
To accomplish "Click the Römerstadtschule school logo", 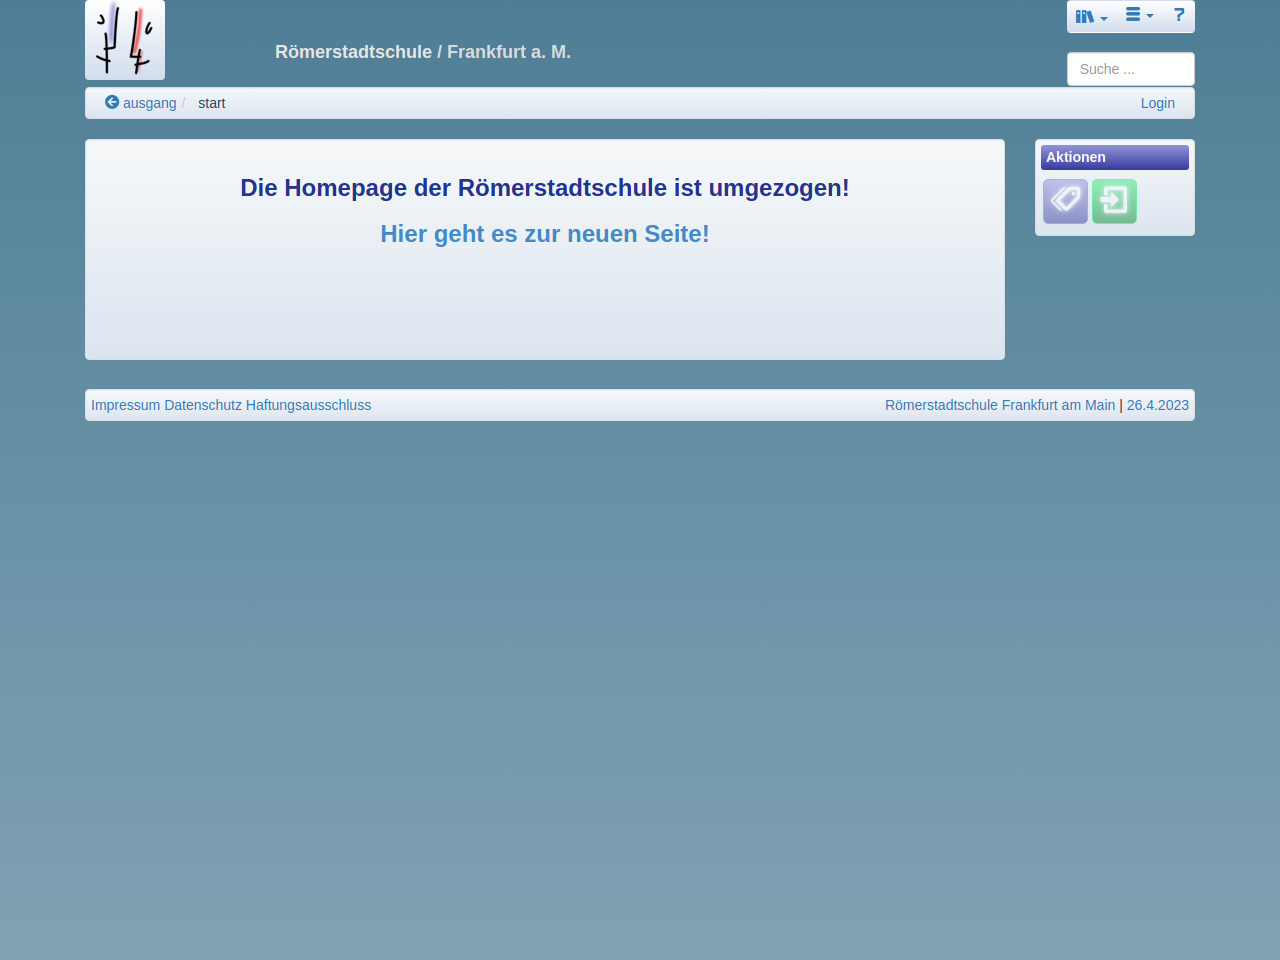I will pyautogui.click(x=125, y=40).
